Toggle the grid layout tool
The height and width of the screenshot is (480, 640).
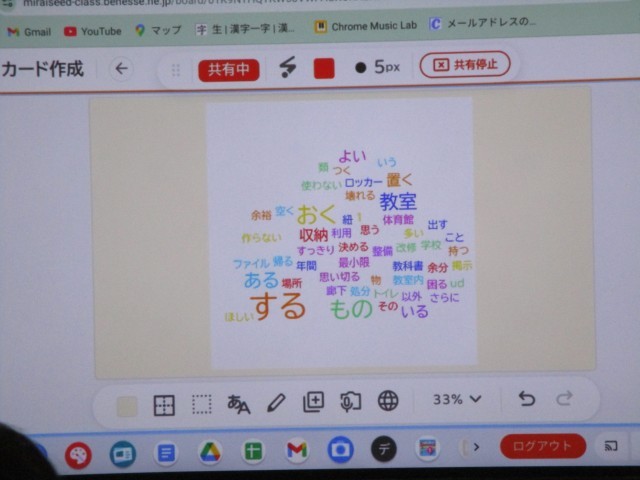[x=164, y=404]
